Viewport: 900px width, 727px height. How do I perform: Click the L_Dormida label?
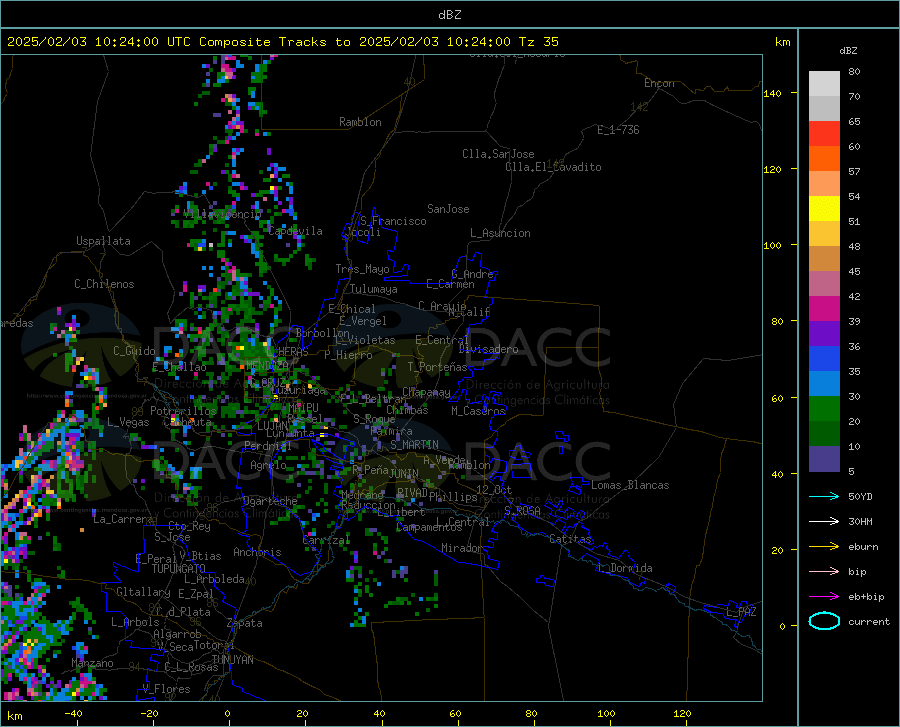point(624,568)
